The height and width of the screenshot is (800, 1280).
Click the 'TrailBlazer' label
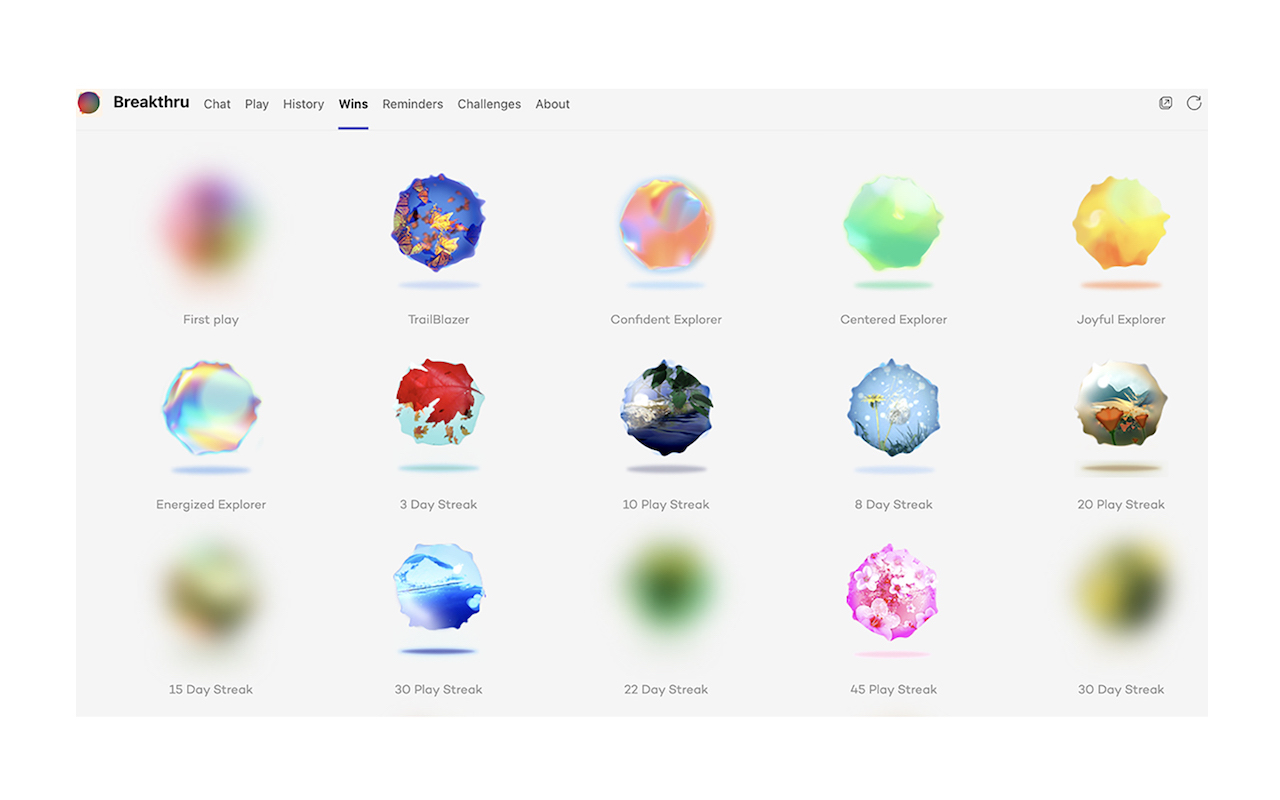[x=438, y=320]
